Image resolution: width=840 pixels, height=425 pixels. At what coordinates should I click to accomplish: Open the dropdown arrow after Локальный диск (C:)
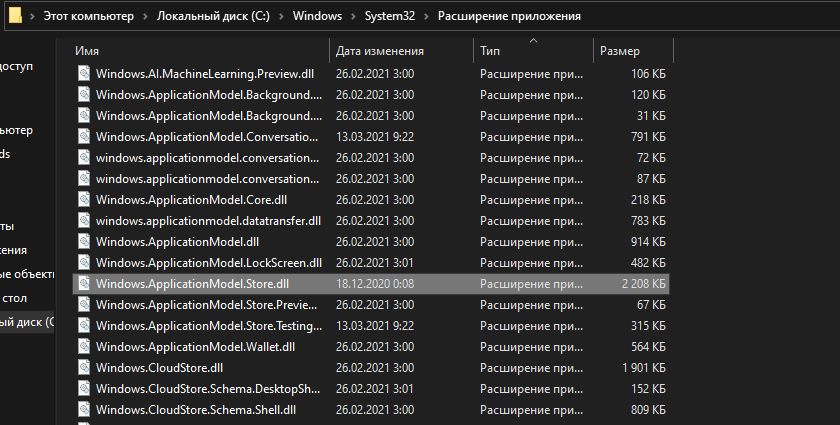tap(281, 16)
